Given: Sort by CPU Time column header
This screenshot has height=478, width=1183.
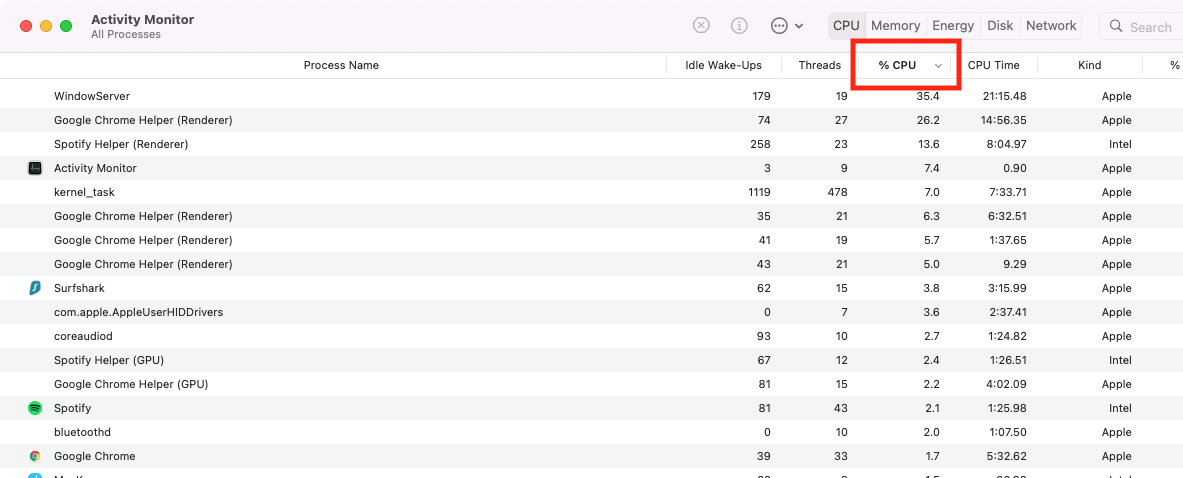Looking at the screenshot, I should 993,66.
